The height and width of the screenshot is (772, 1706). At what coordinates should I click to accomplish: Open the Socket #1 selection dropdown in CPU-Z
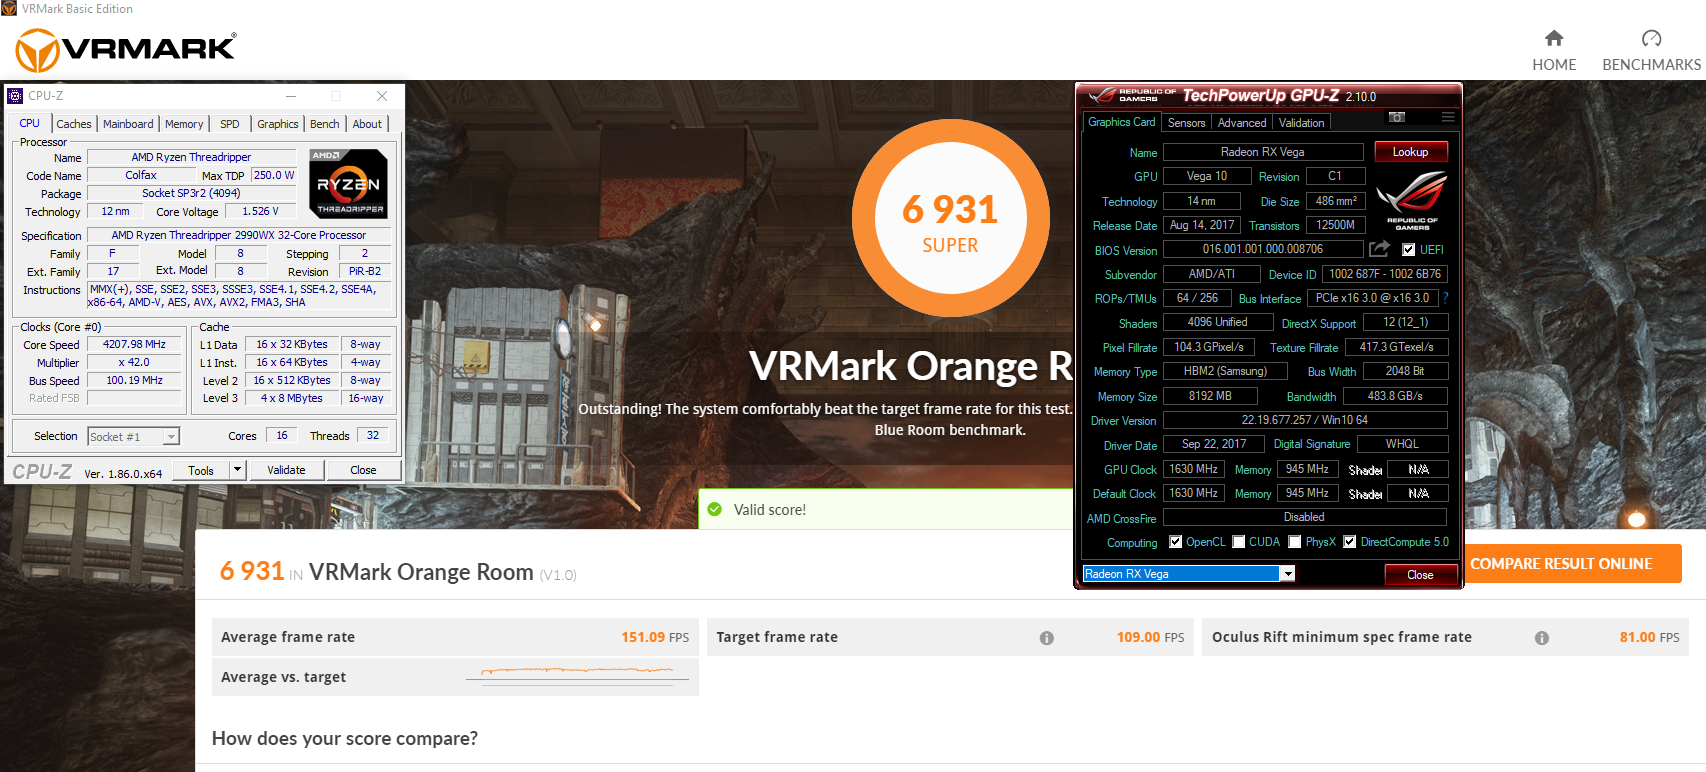(x=171, y=437)
